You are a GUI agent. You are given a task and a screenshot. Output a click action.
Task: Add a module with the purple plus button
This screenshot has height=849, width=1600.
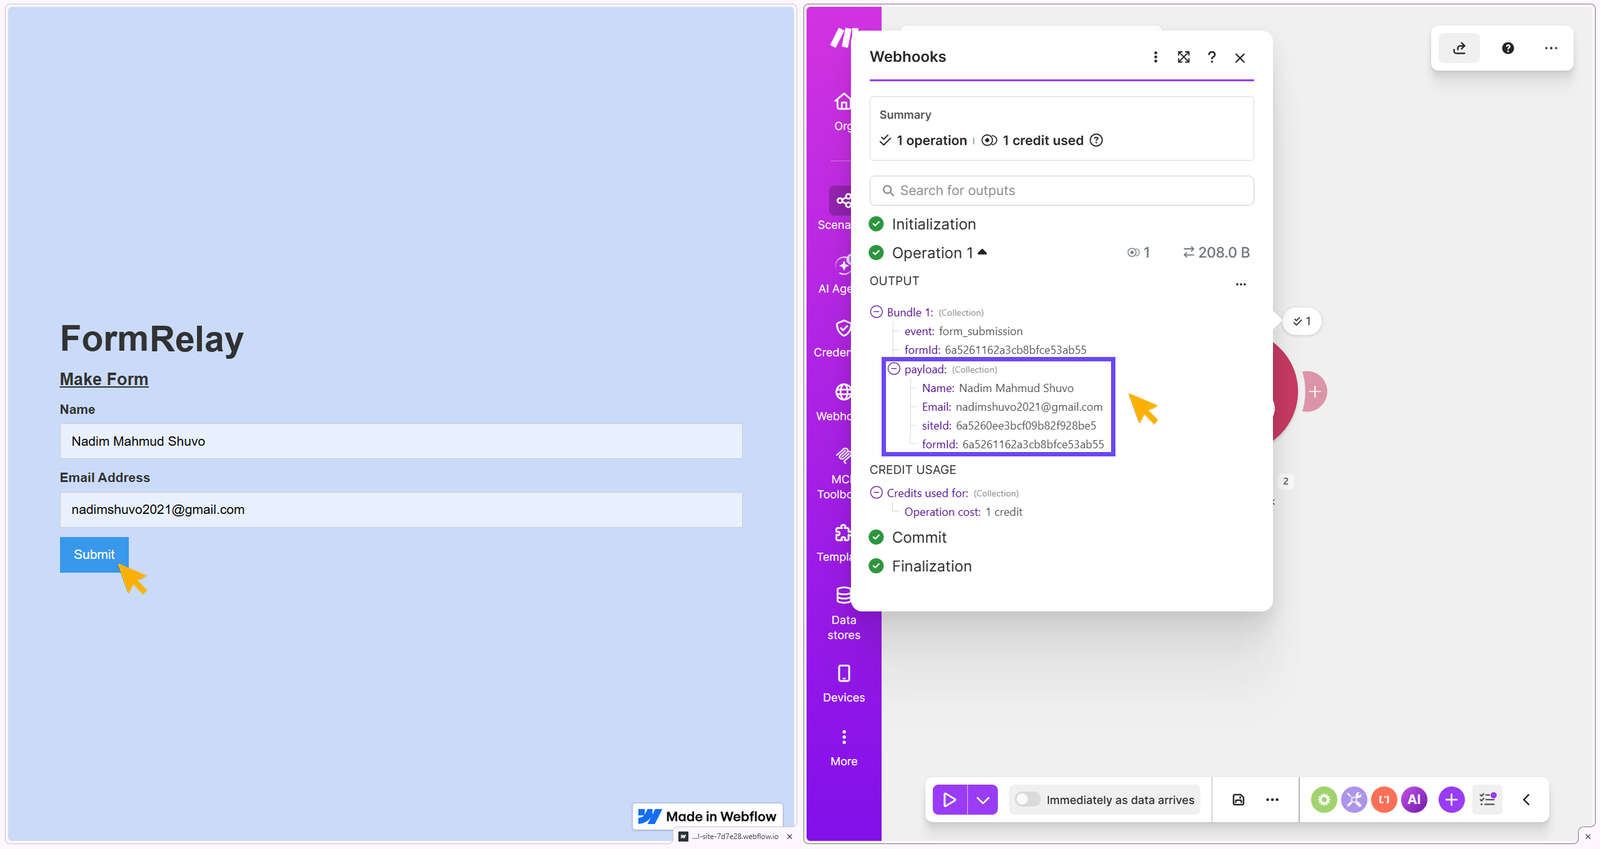click(1451, 800)
